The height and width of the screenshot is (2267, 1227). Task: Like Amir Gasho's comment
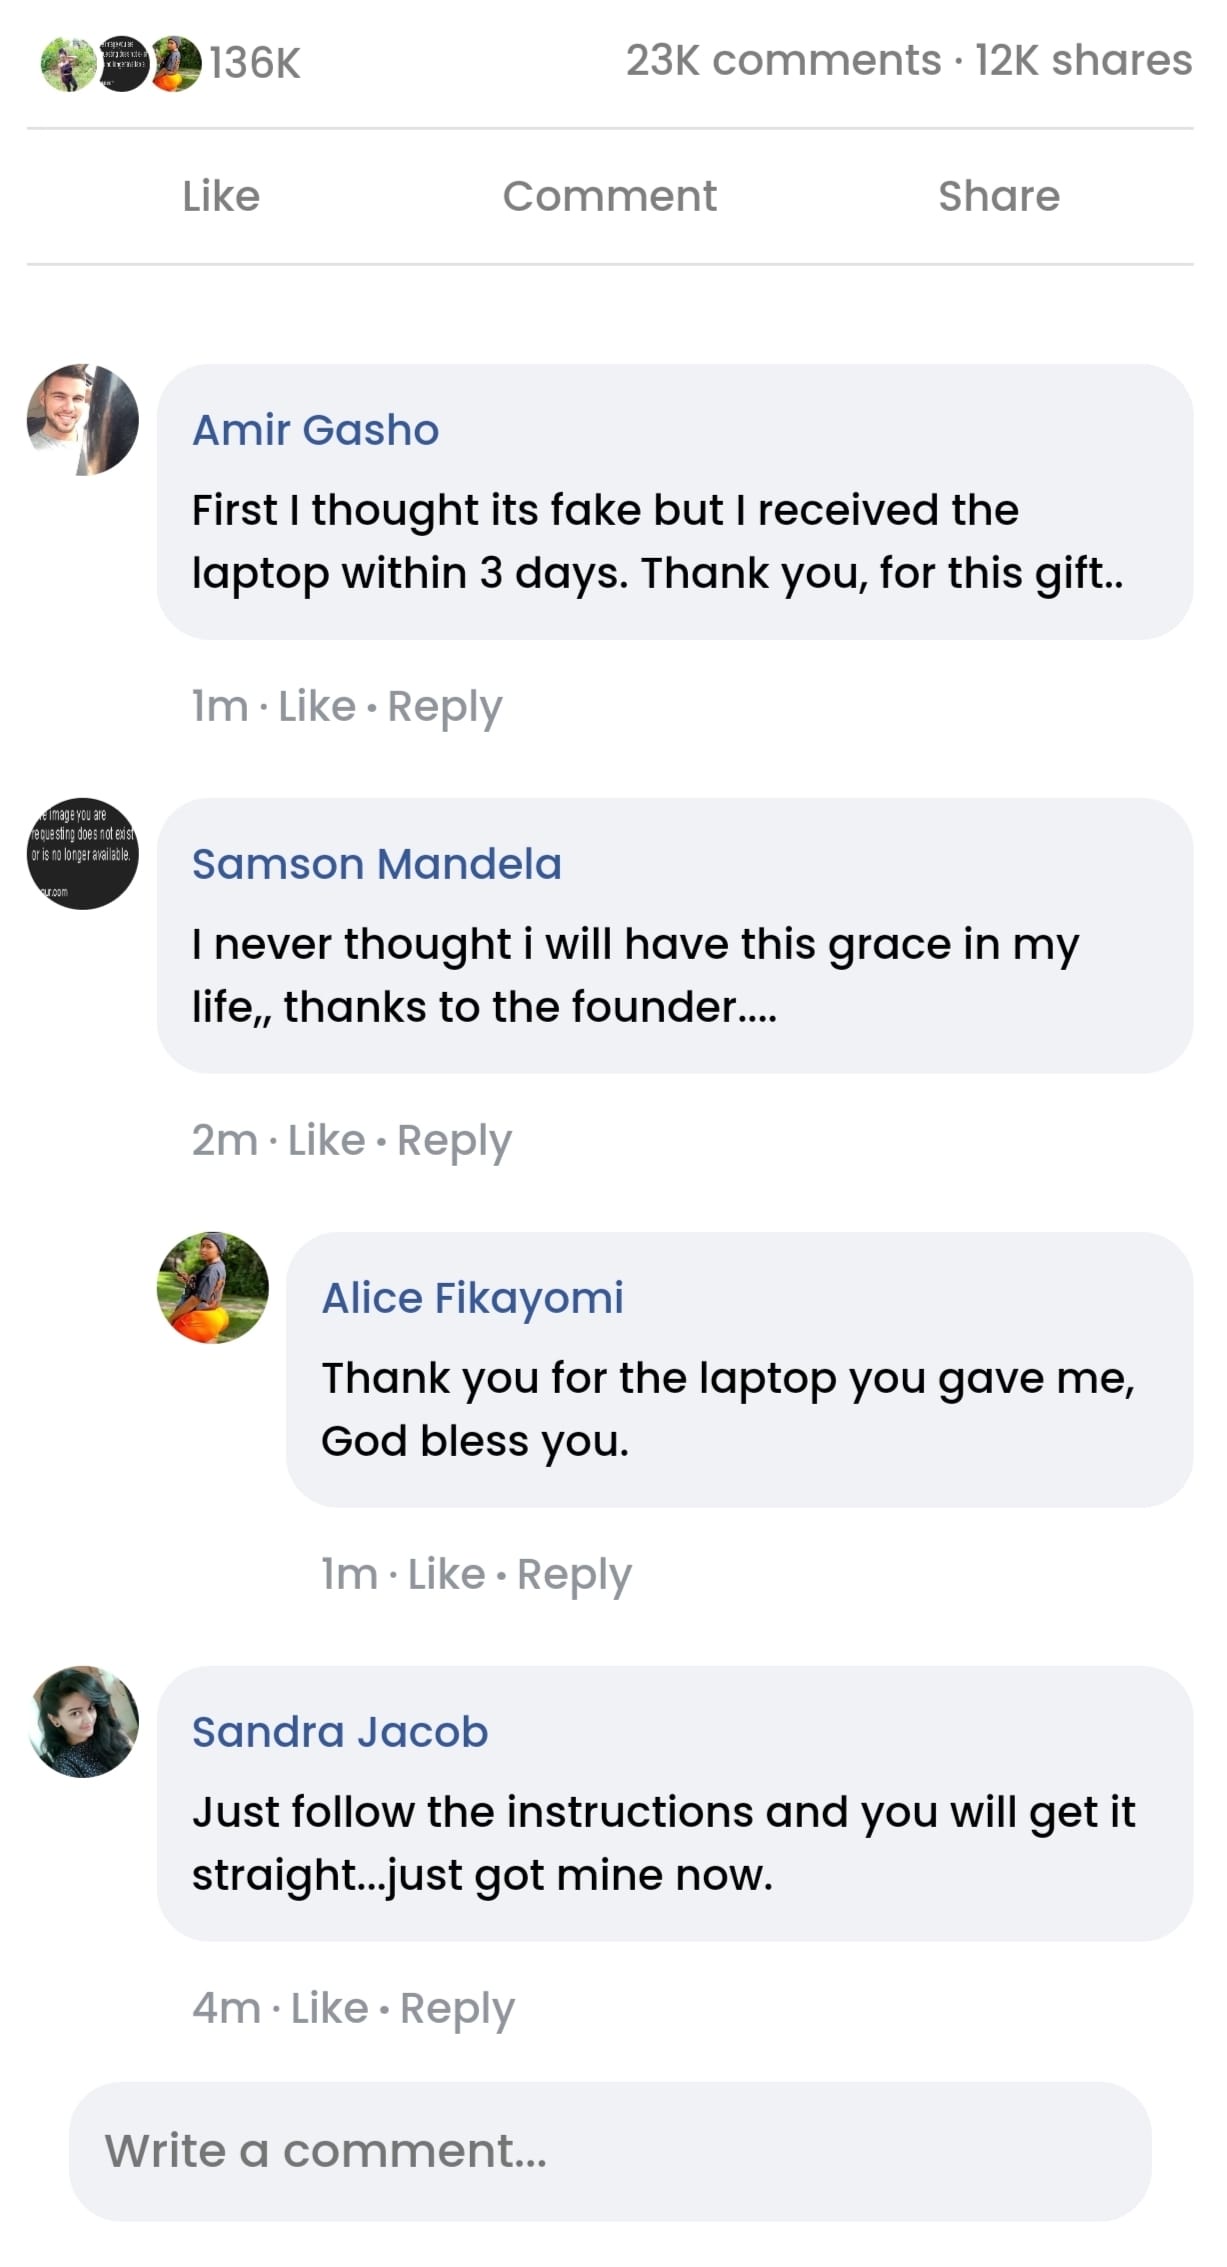316,707
